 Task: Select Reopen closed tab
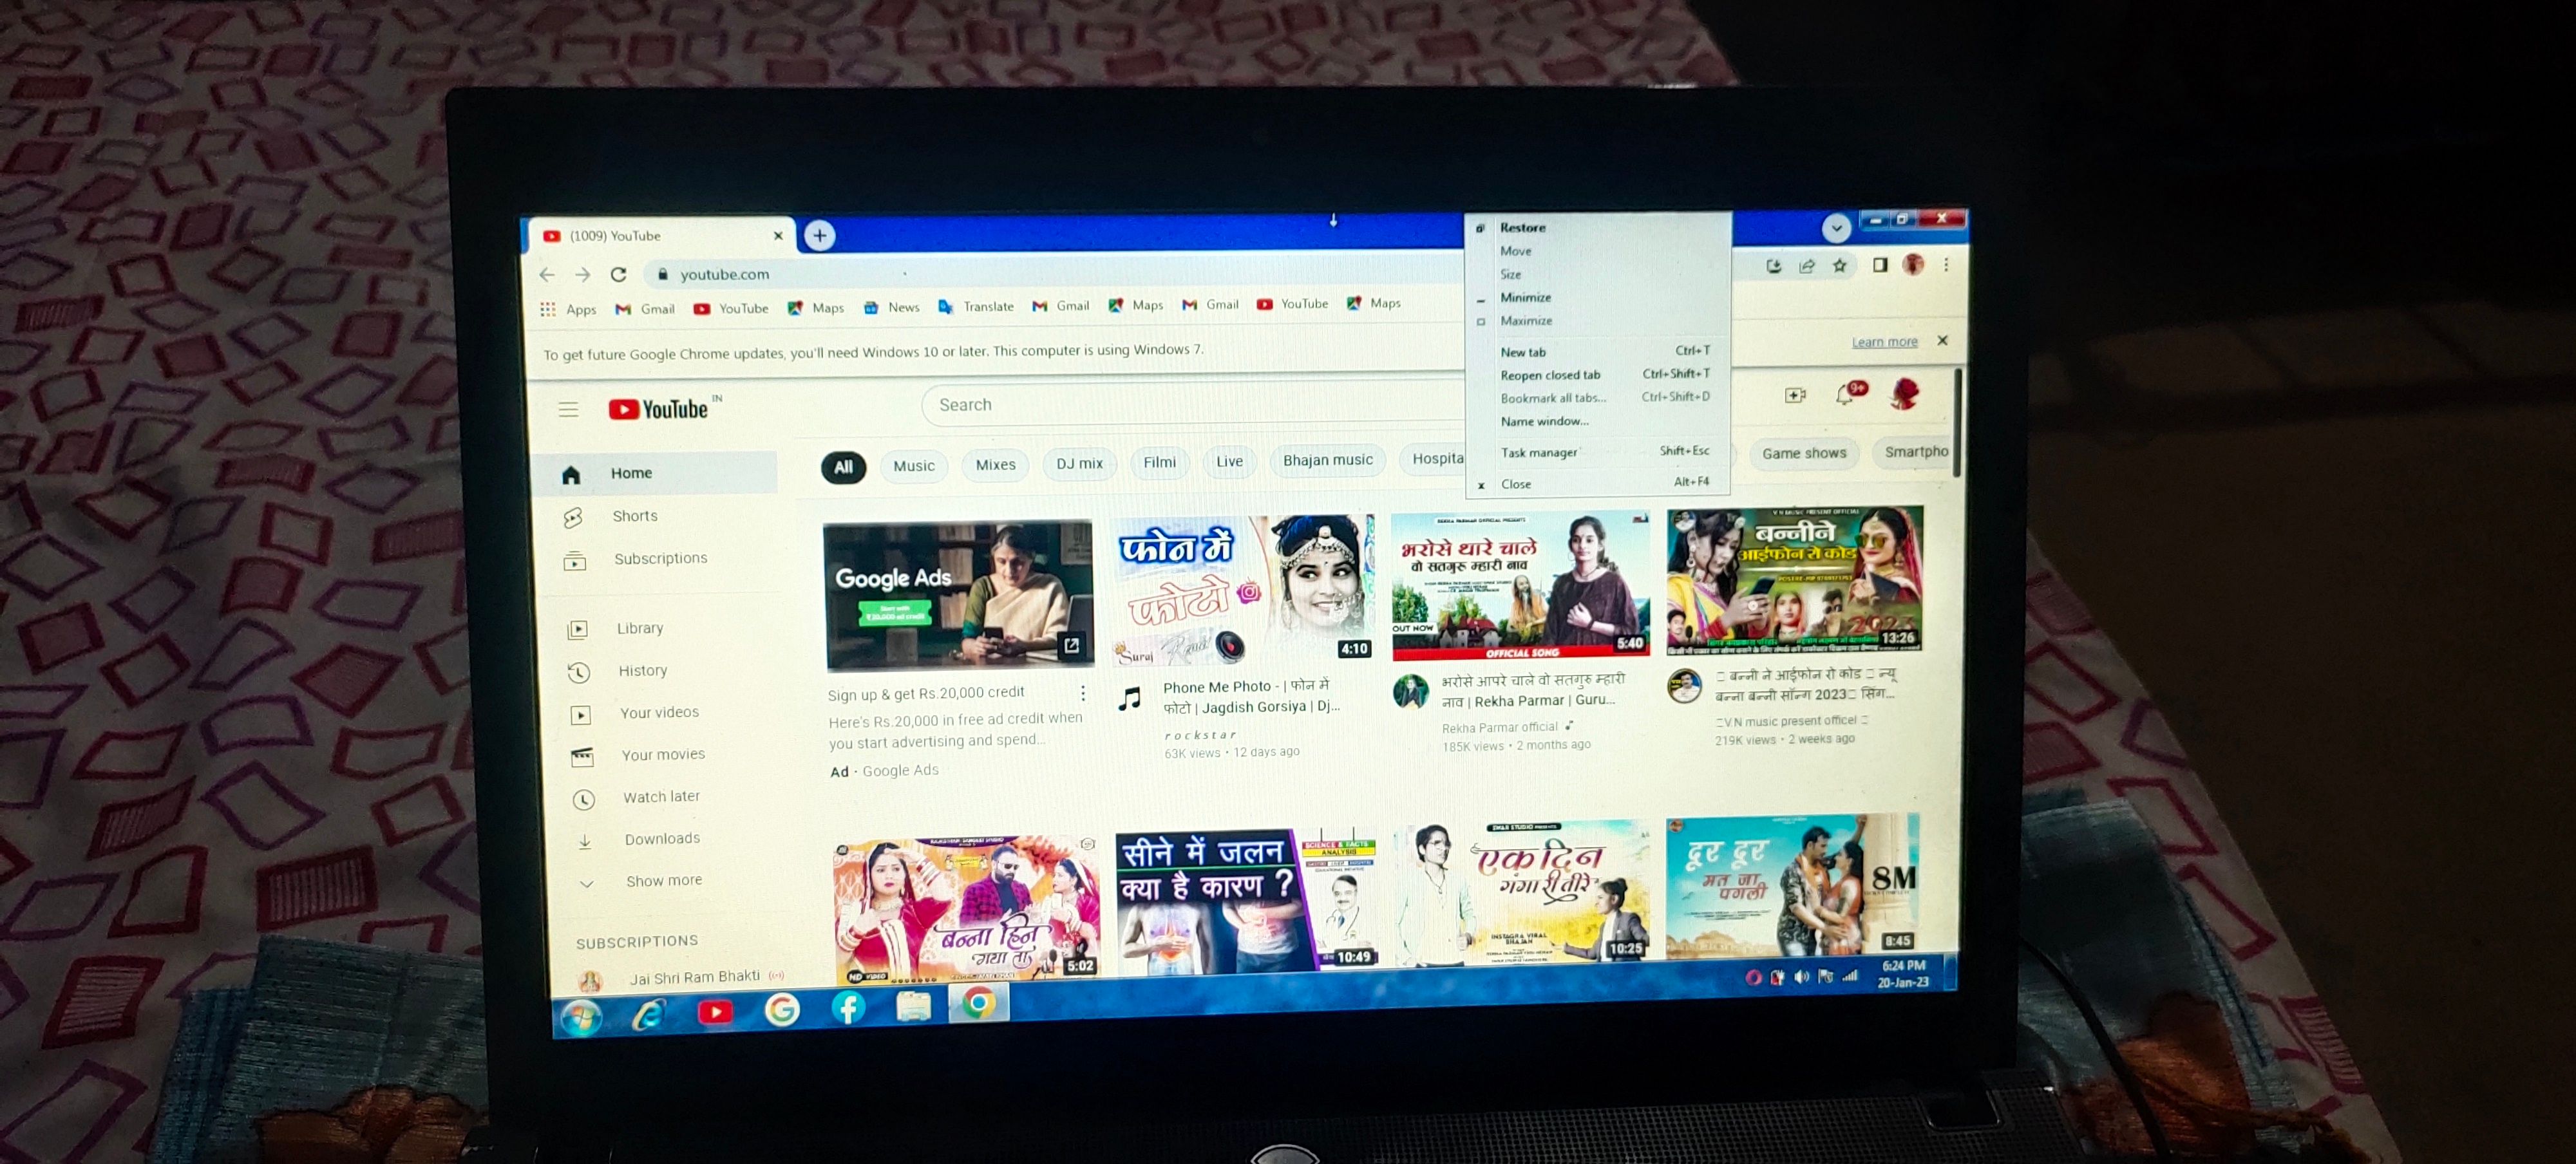(1598, 375)
